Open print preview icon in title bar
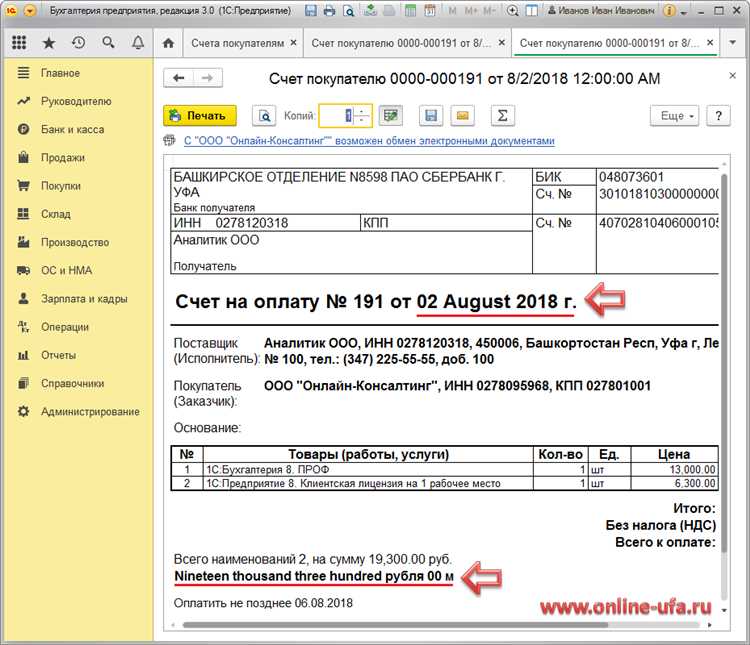Screen dimensions: 750x645 tap(349, 10)
